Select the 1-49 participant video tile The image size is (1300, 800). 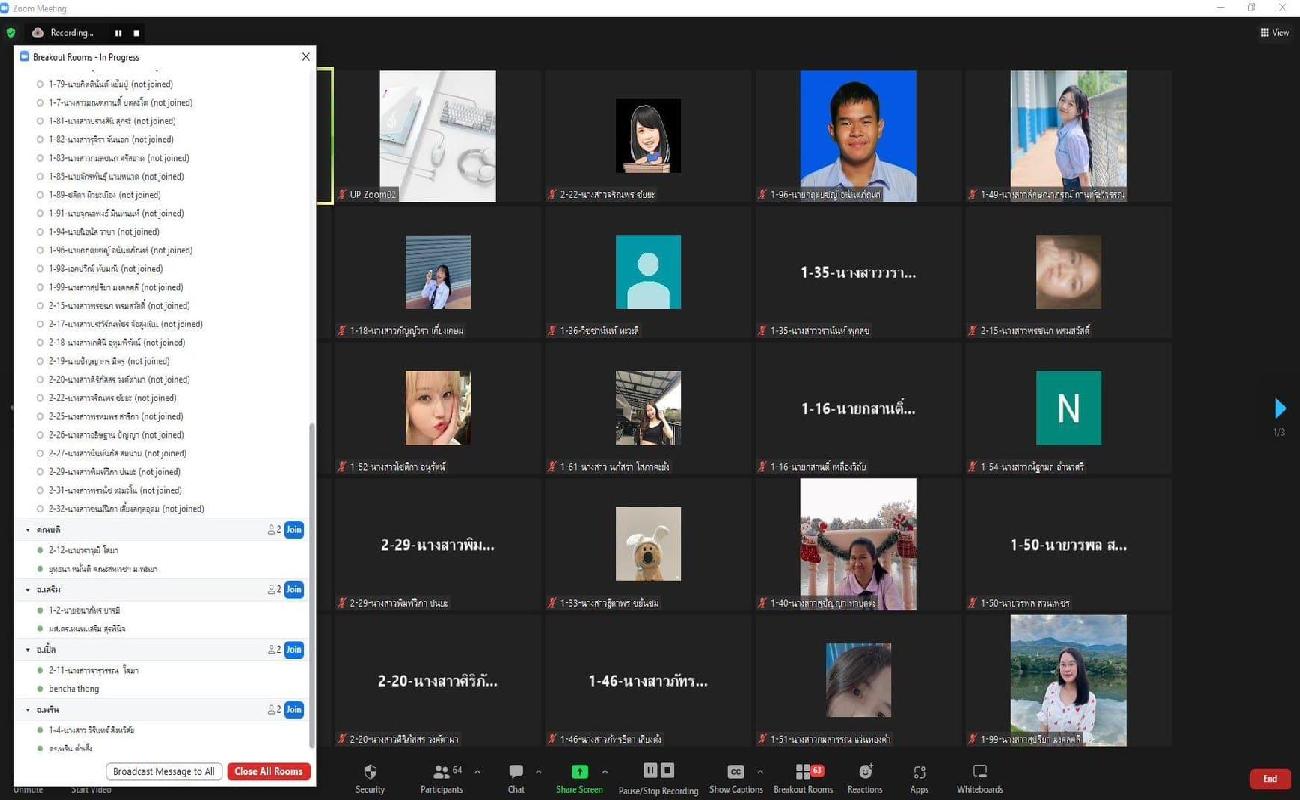tap(1068, 135)
